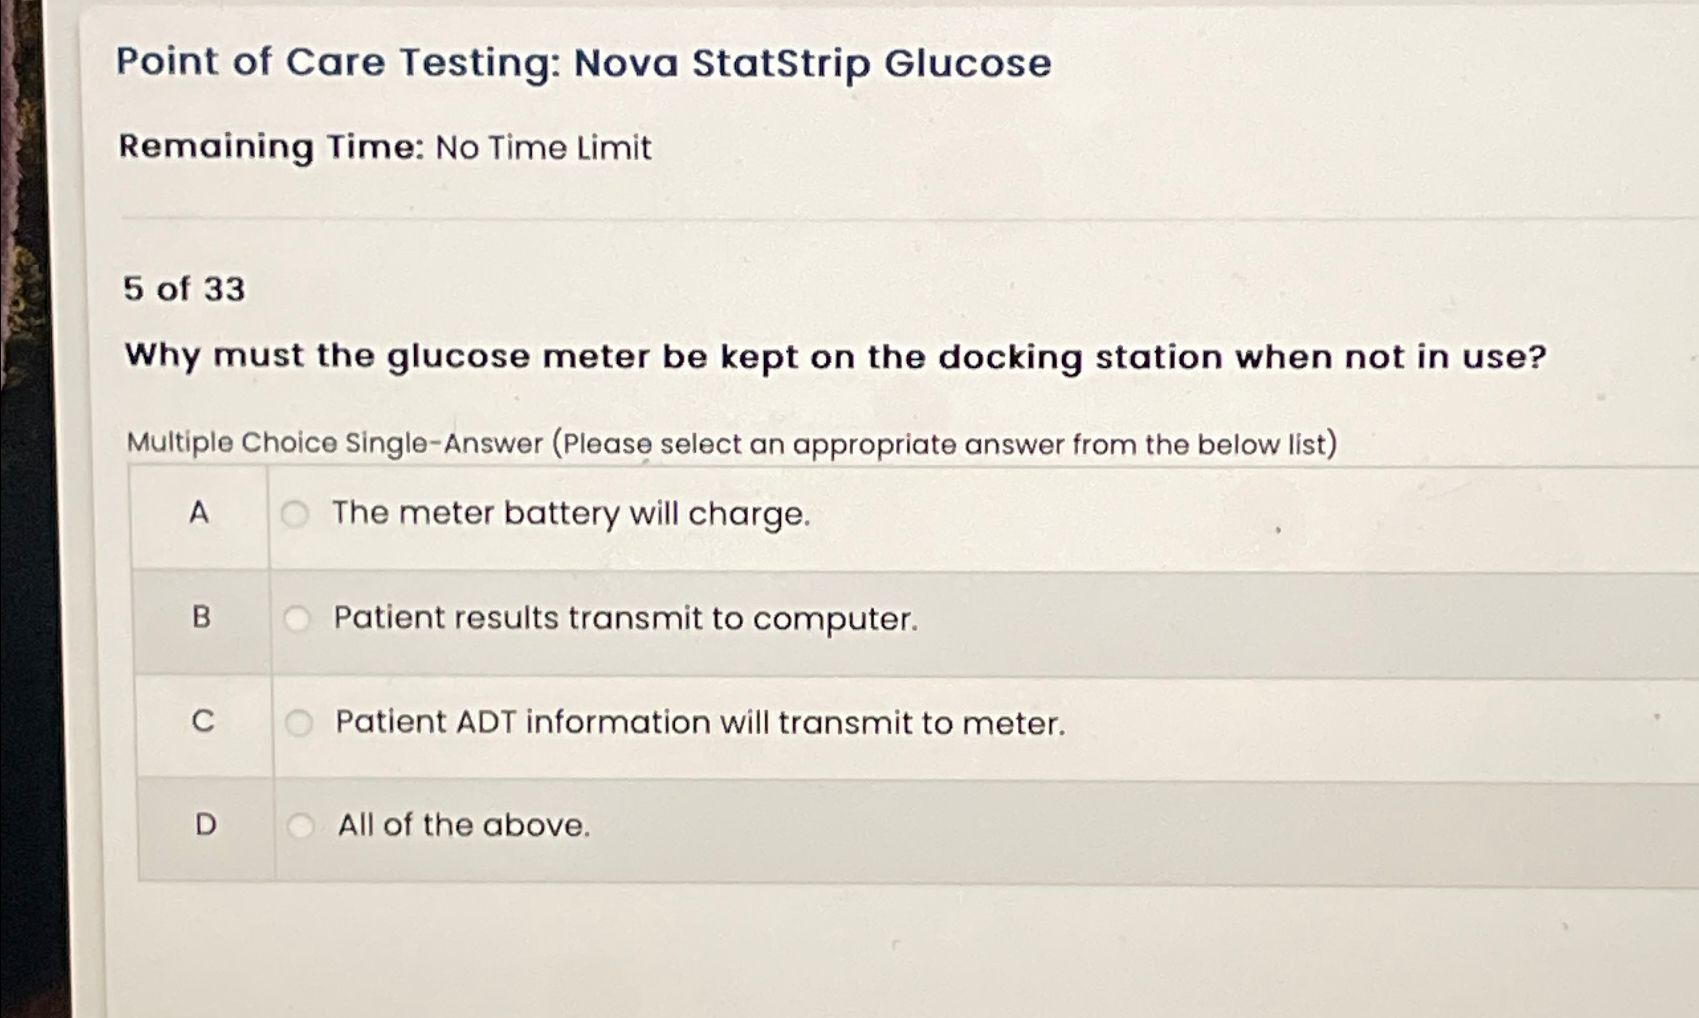Click the letter D cell
The image size is (1699, 1018).
[205, 826]
